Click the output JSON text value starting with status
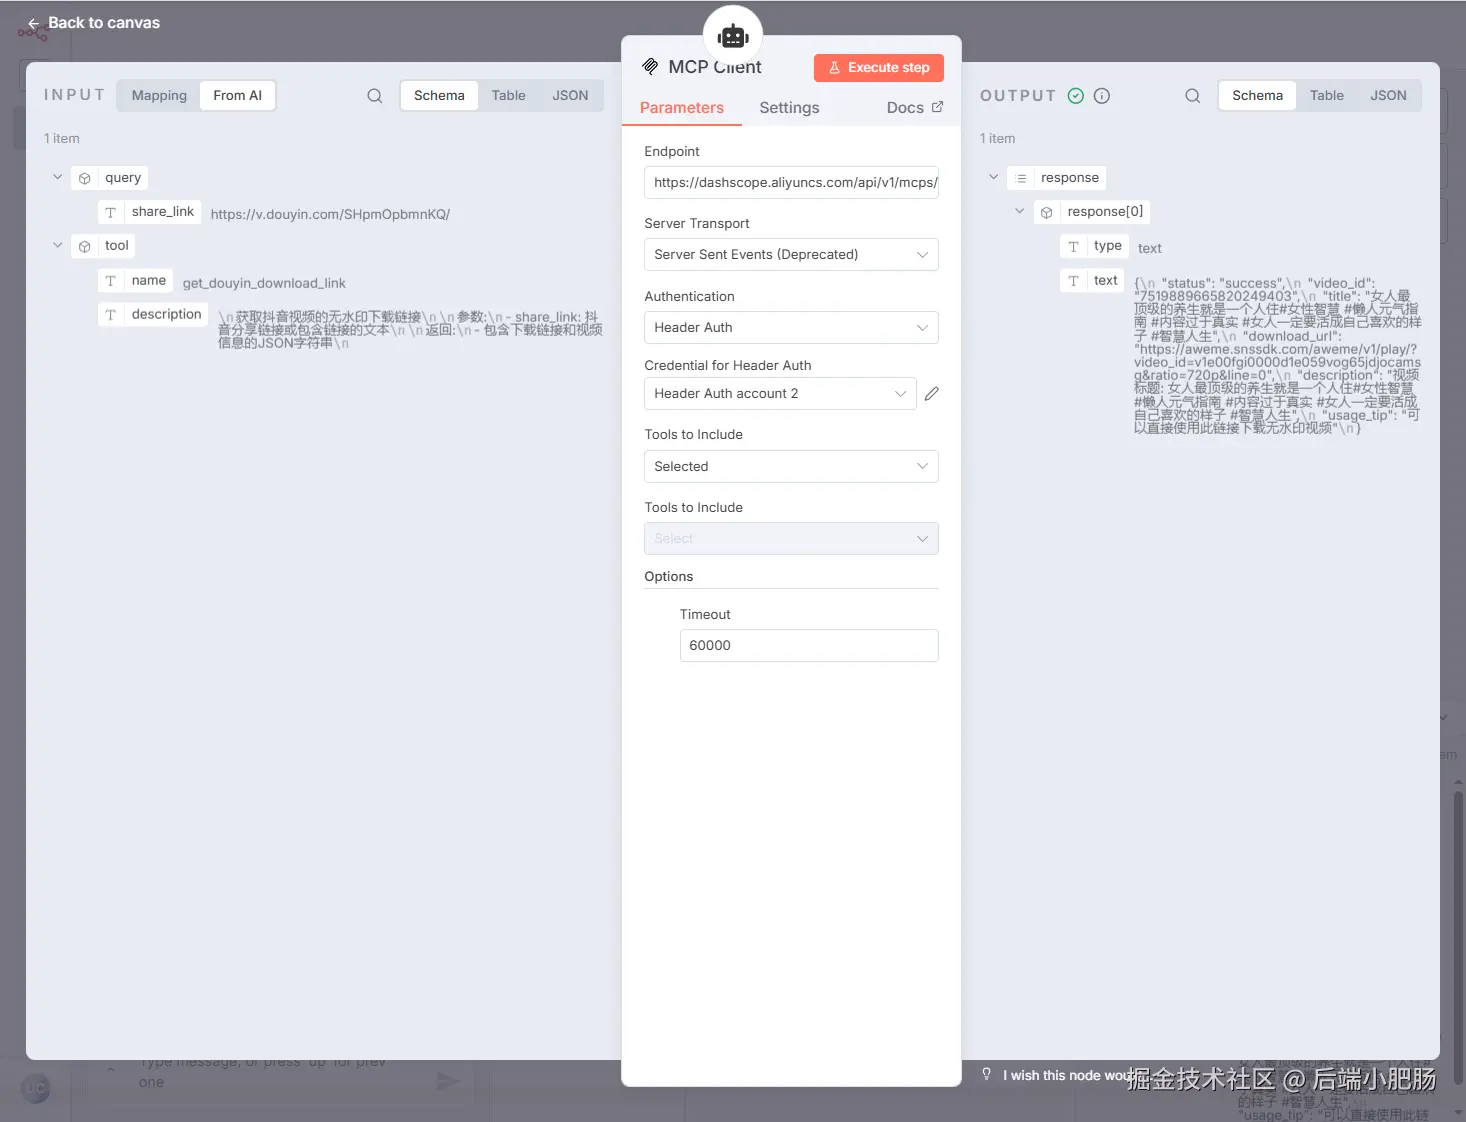 [x=1277, y=355]
